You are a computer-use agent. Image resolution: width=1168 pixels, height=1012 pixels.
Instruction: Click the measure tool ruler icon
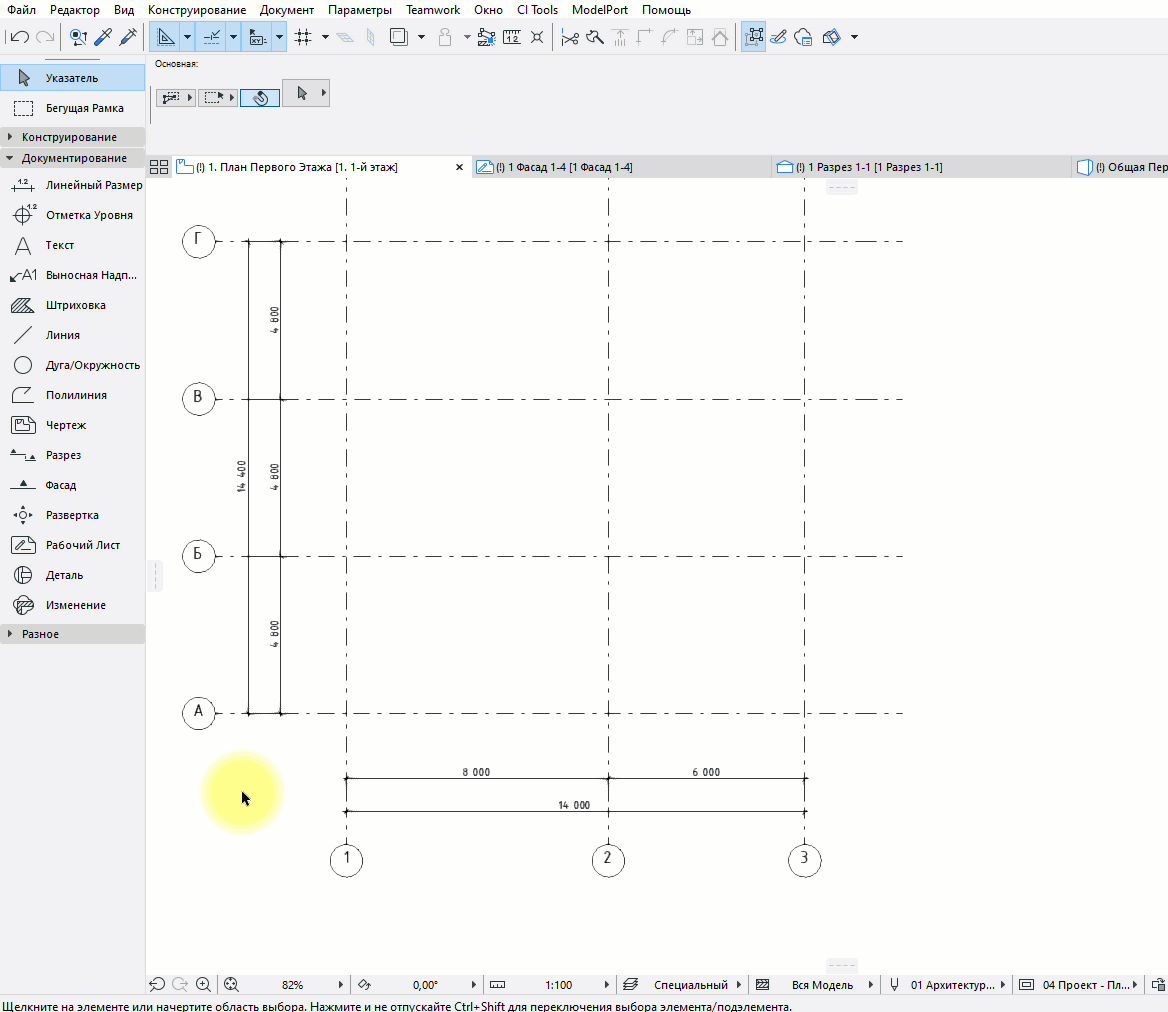[x=512, y=36]
